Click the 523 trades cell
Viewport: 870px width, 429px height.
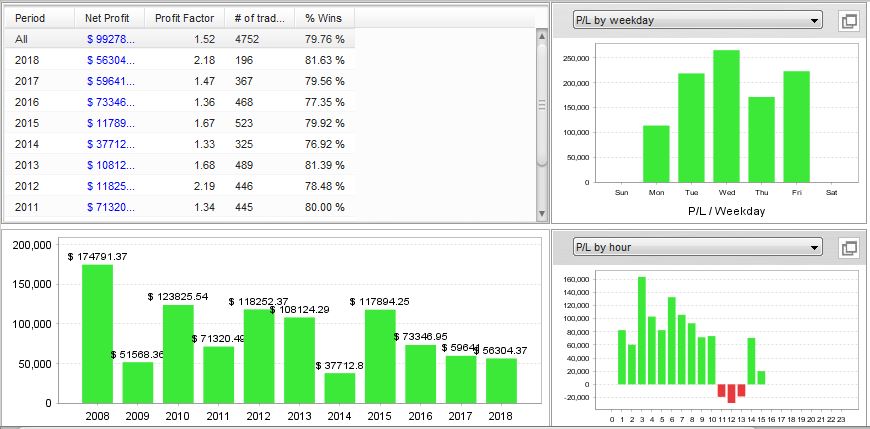tap(244, 123)
